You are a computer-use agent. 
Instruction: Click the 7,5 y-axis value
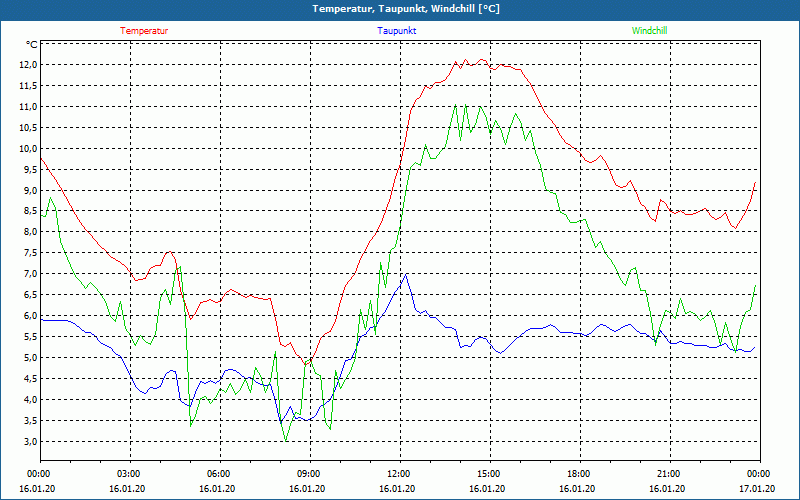pyautogui.click(x=30, y=253)
